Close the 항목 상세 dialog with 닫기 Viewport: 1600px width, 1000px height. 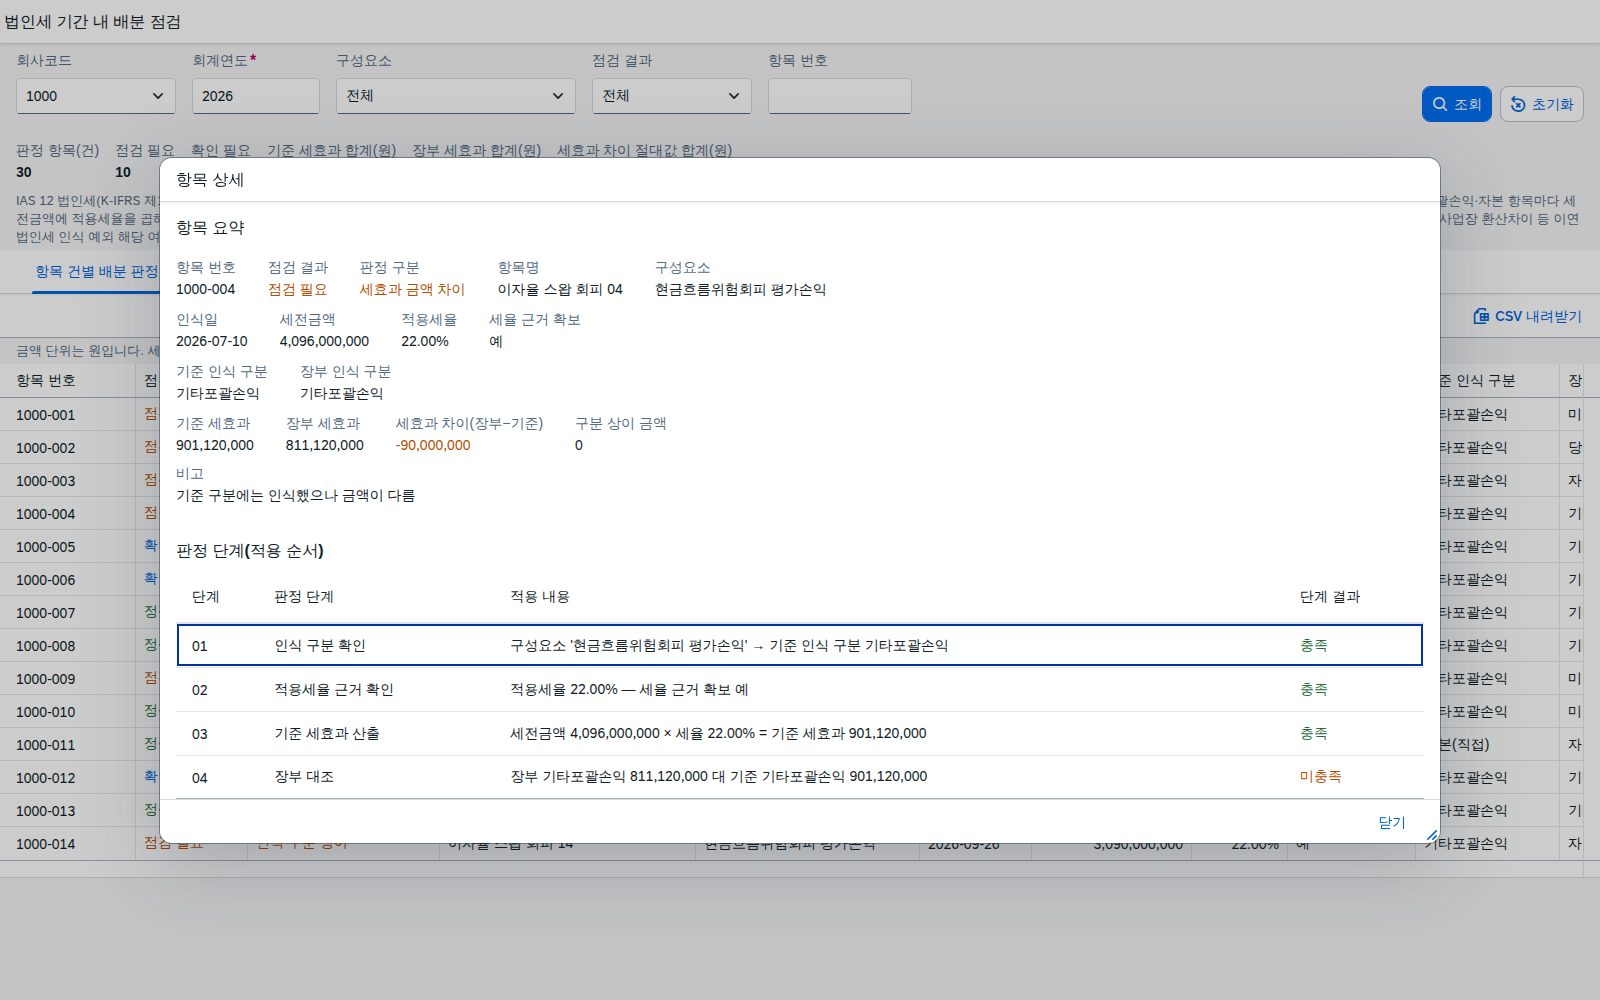1392,822
